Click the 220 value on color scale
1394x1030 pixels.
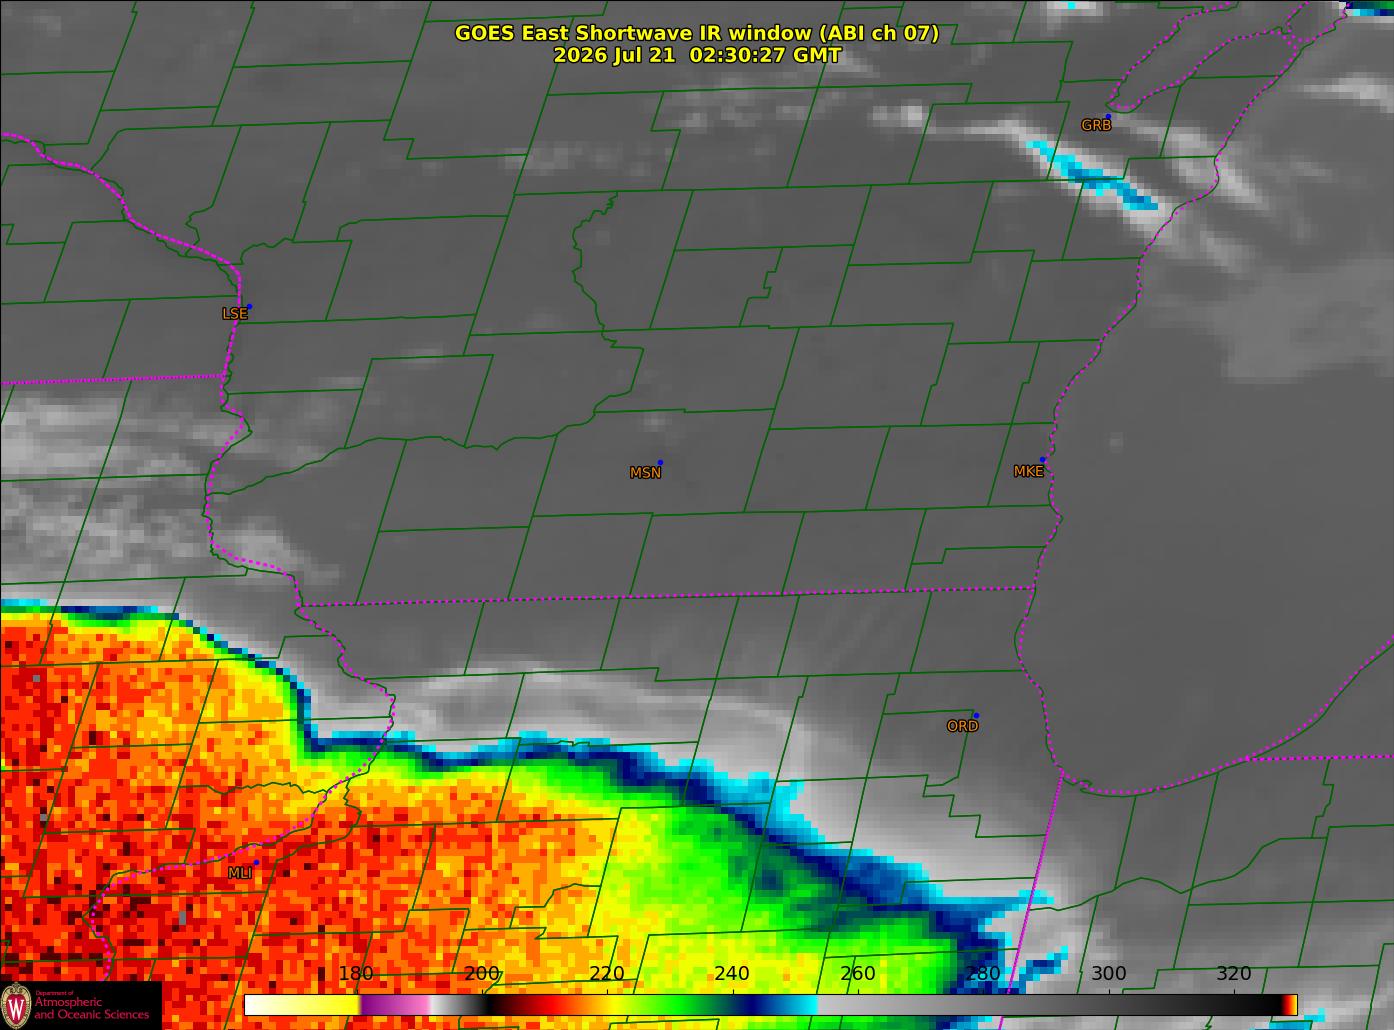coord(607,974)
